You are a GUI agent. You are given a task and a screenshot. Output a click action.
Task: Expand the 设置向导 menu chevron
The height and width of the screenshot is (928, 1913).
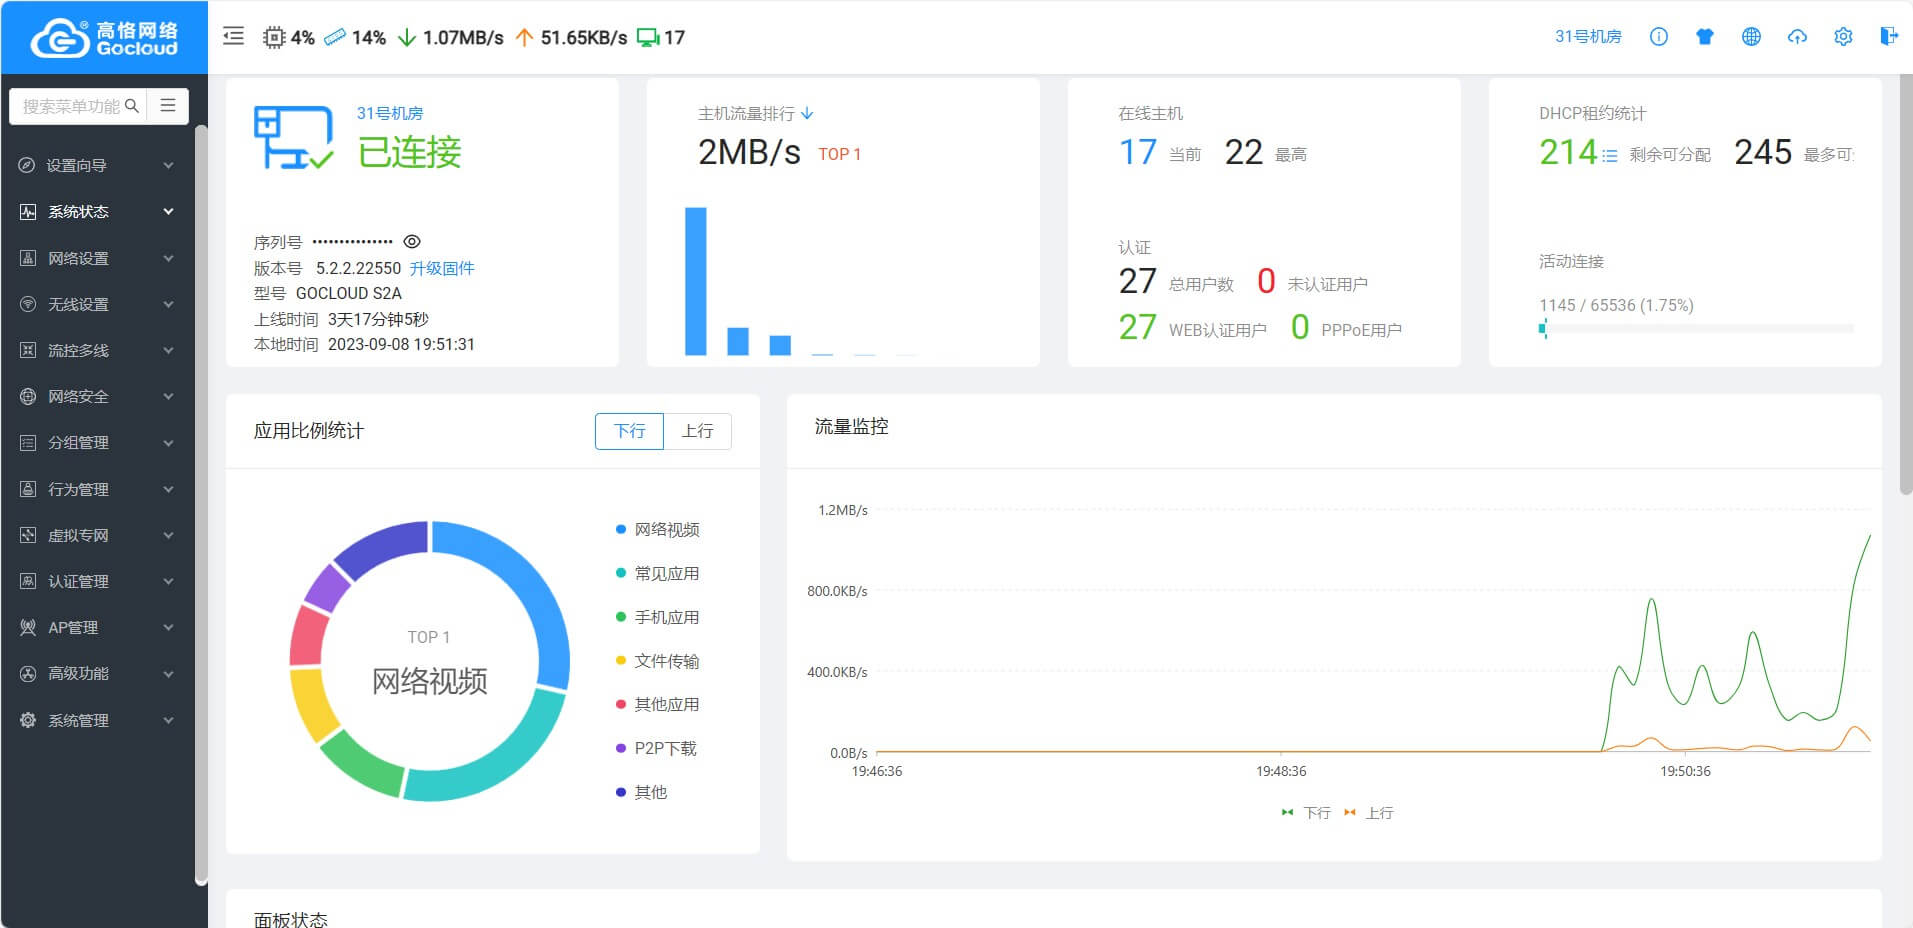168,166
